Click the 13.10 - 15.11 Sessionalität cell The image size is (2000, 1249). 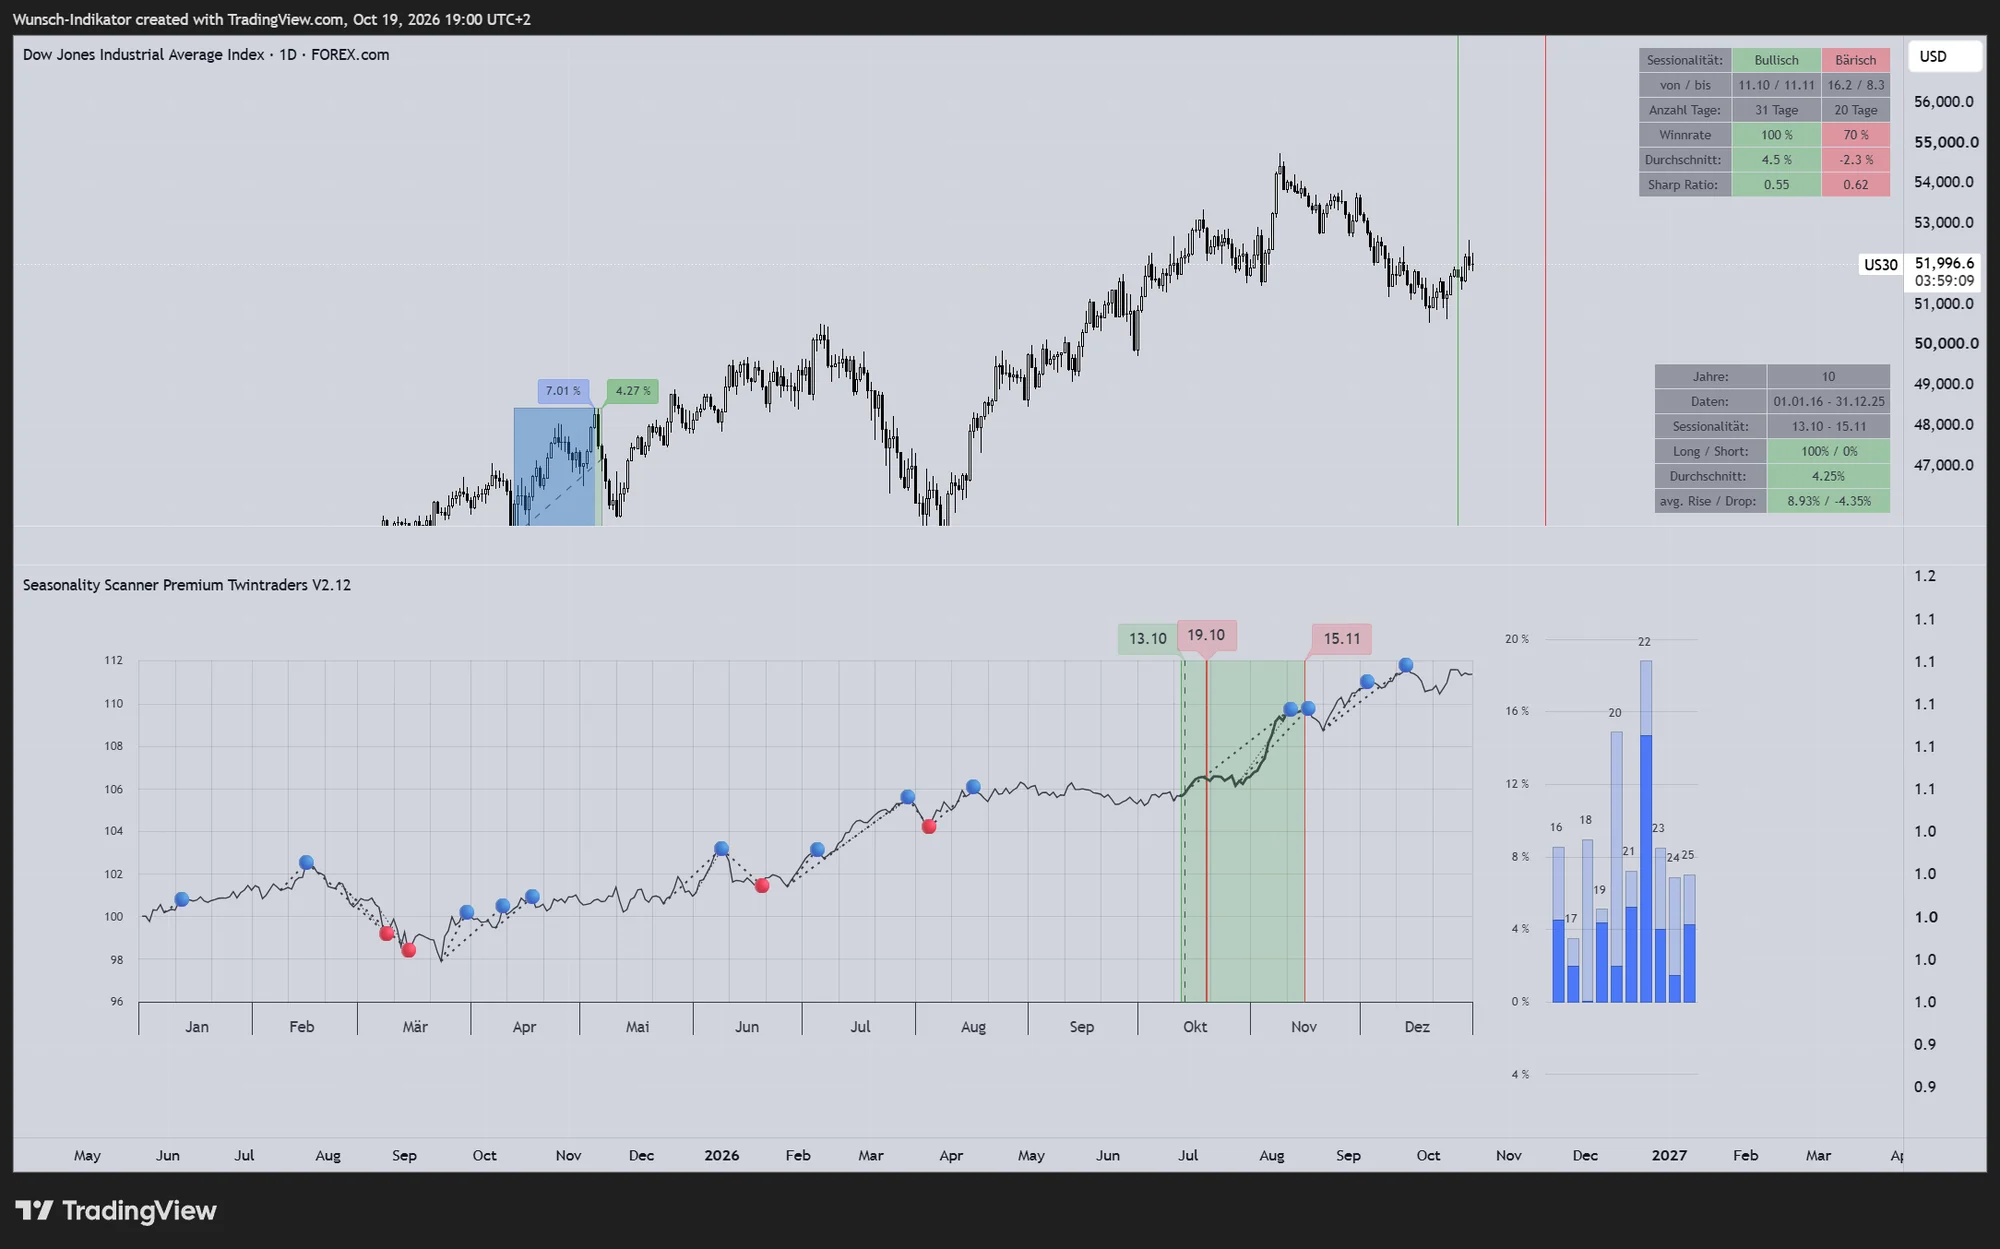(1828, 426)
